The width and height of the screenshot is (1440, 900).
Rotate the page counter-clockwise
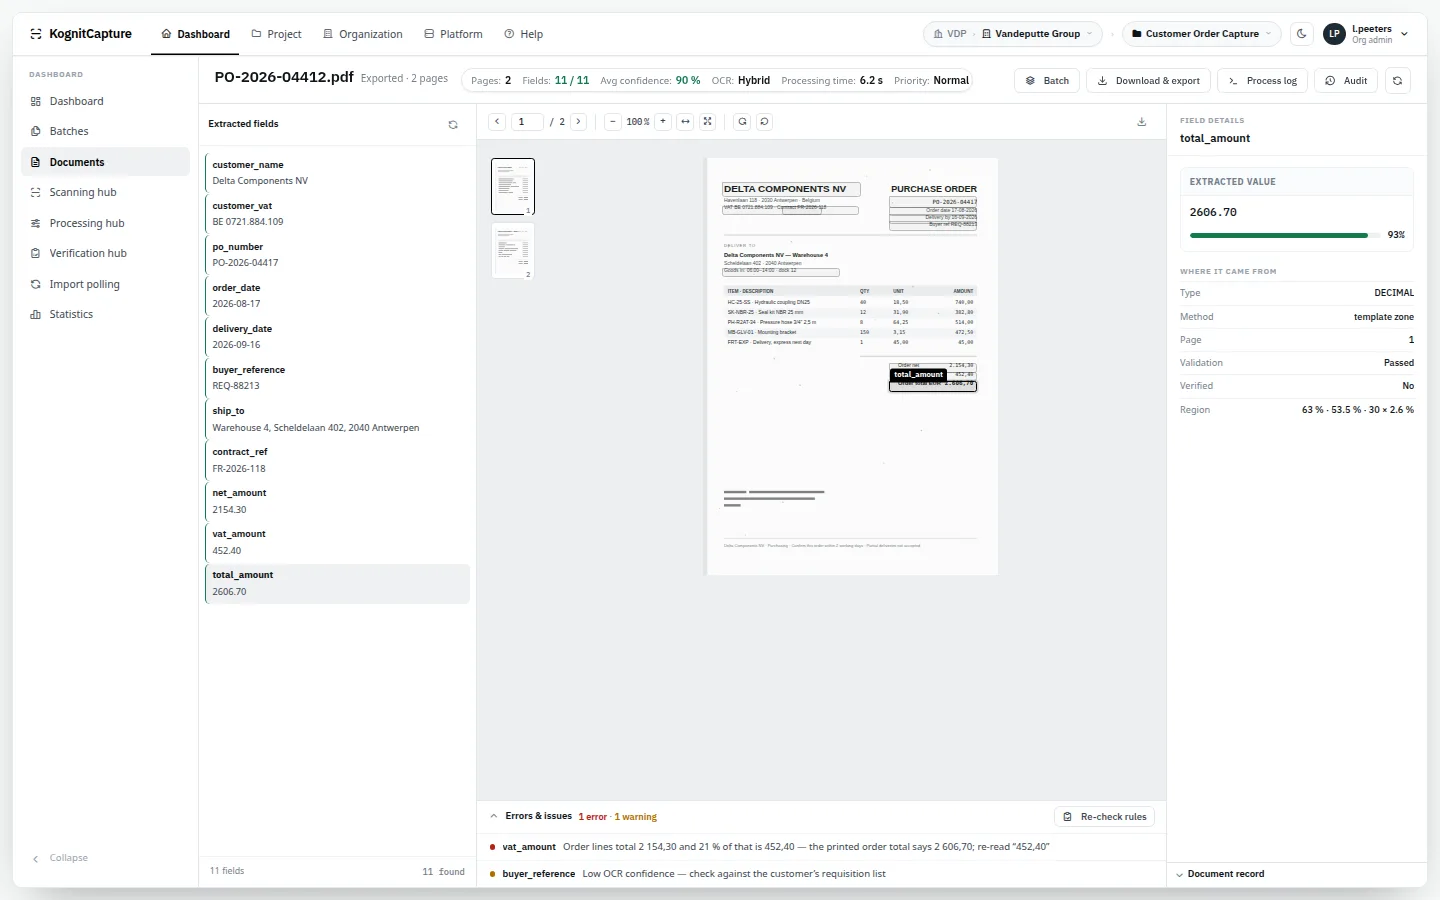764,122
